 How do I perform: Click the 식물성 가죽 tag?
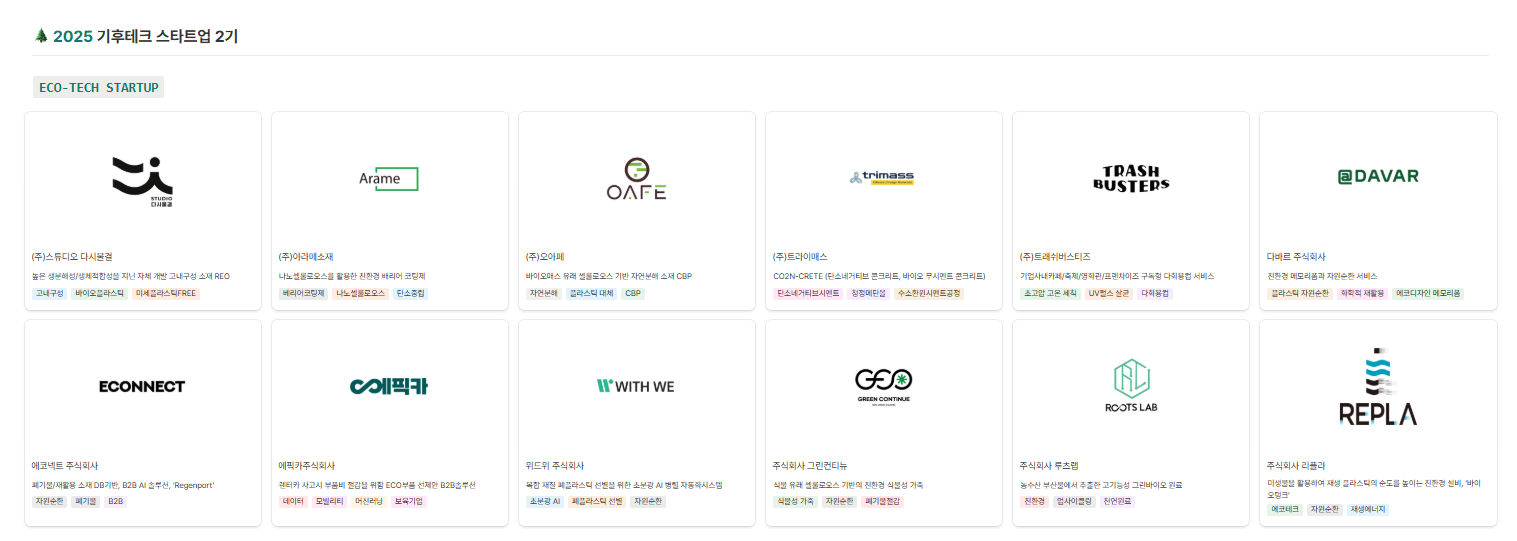(x=795, y=502)
